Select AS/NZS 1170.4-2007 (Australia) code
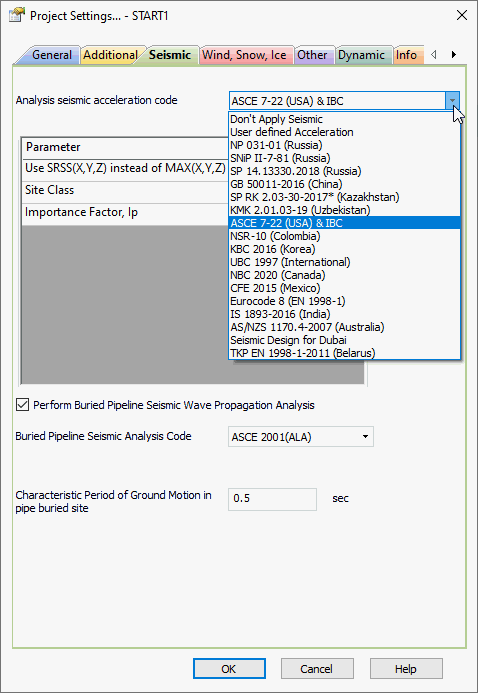The image size is (478, 693). tap(345, 327)
